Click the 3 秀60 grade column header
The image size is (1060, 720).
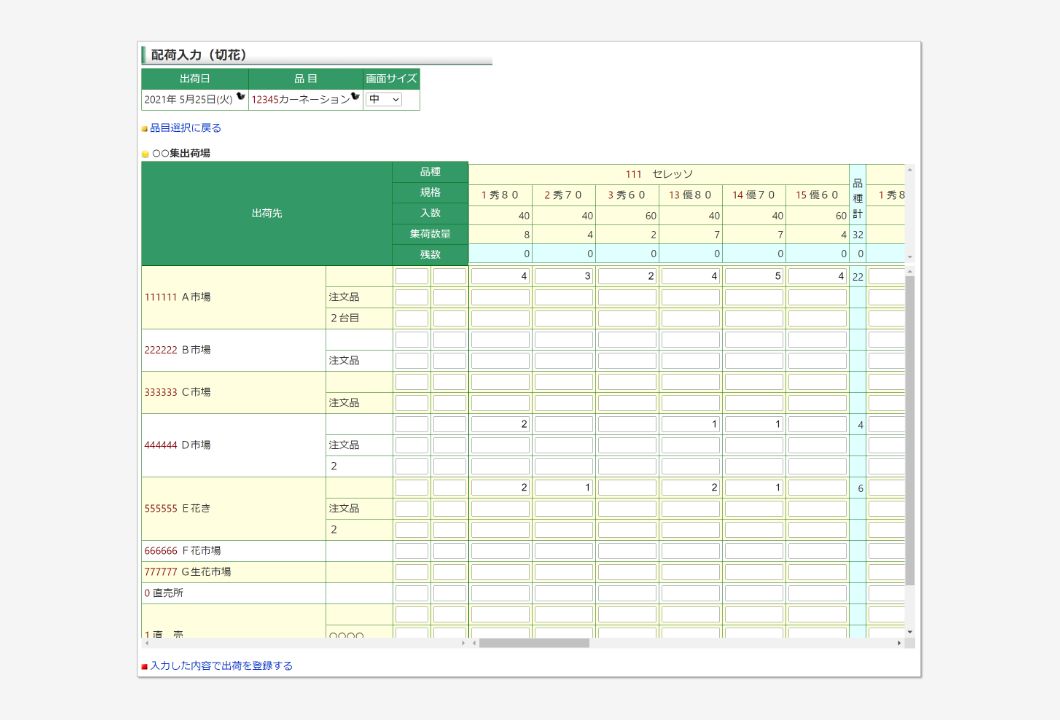point(627,195)
